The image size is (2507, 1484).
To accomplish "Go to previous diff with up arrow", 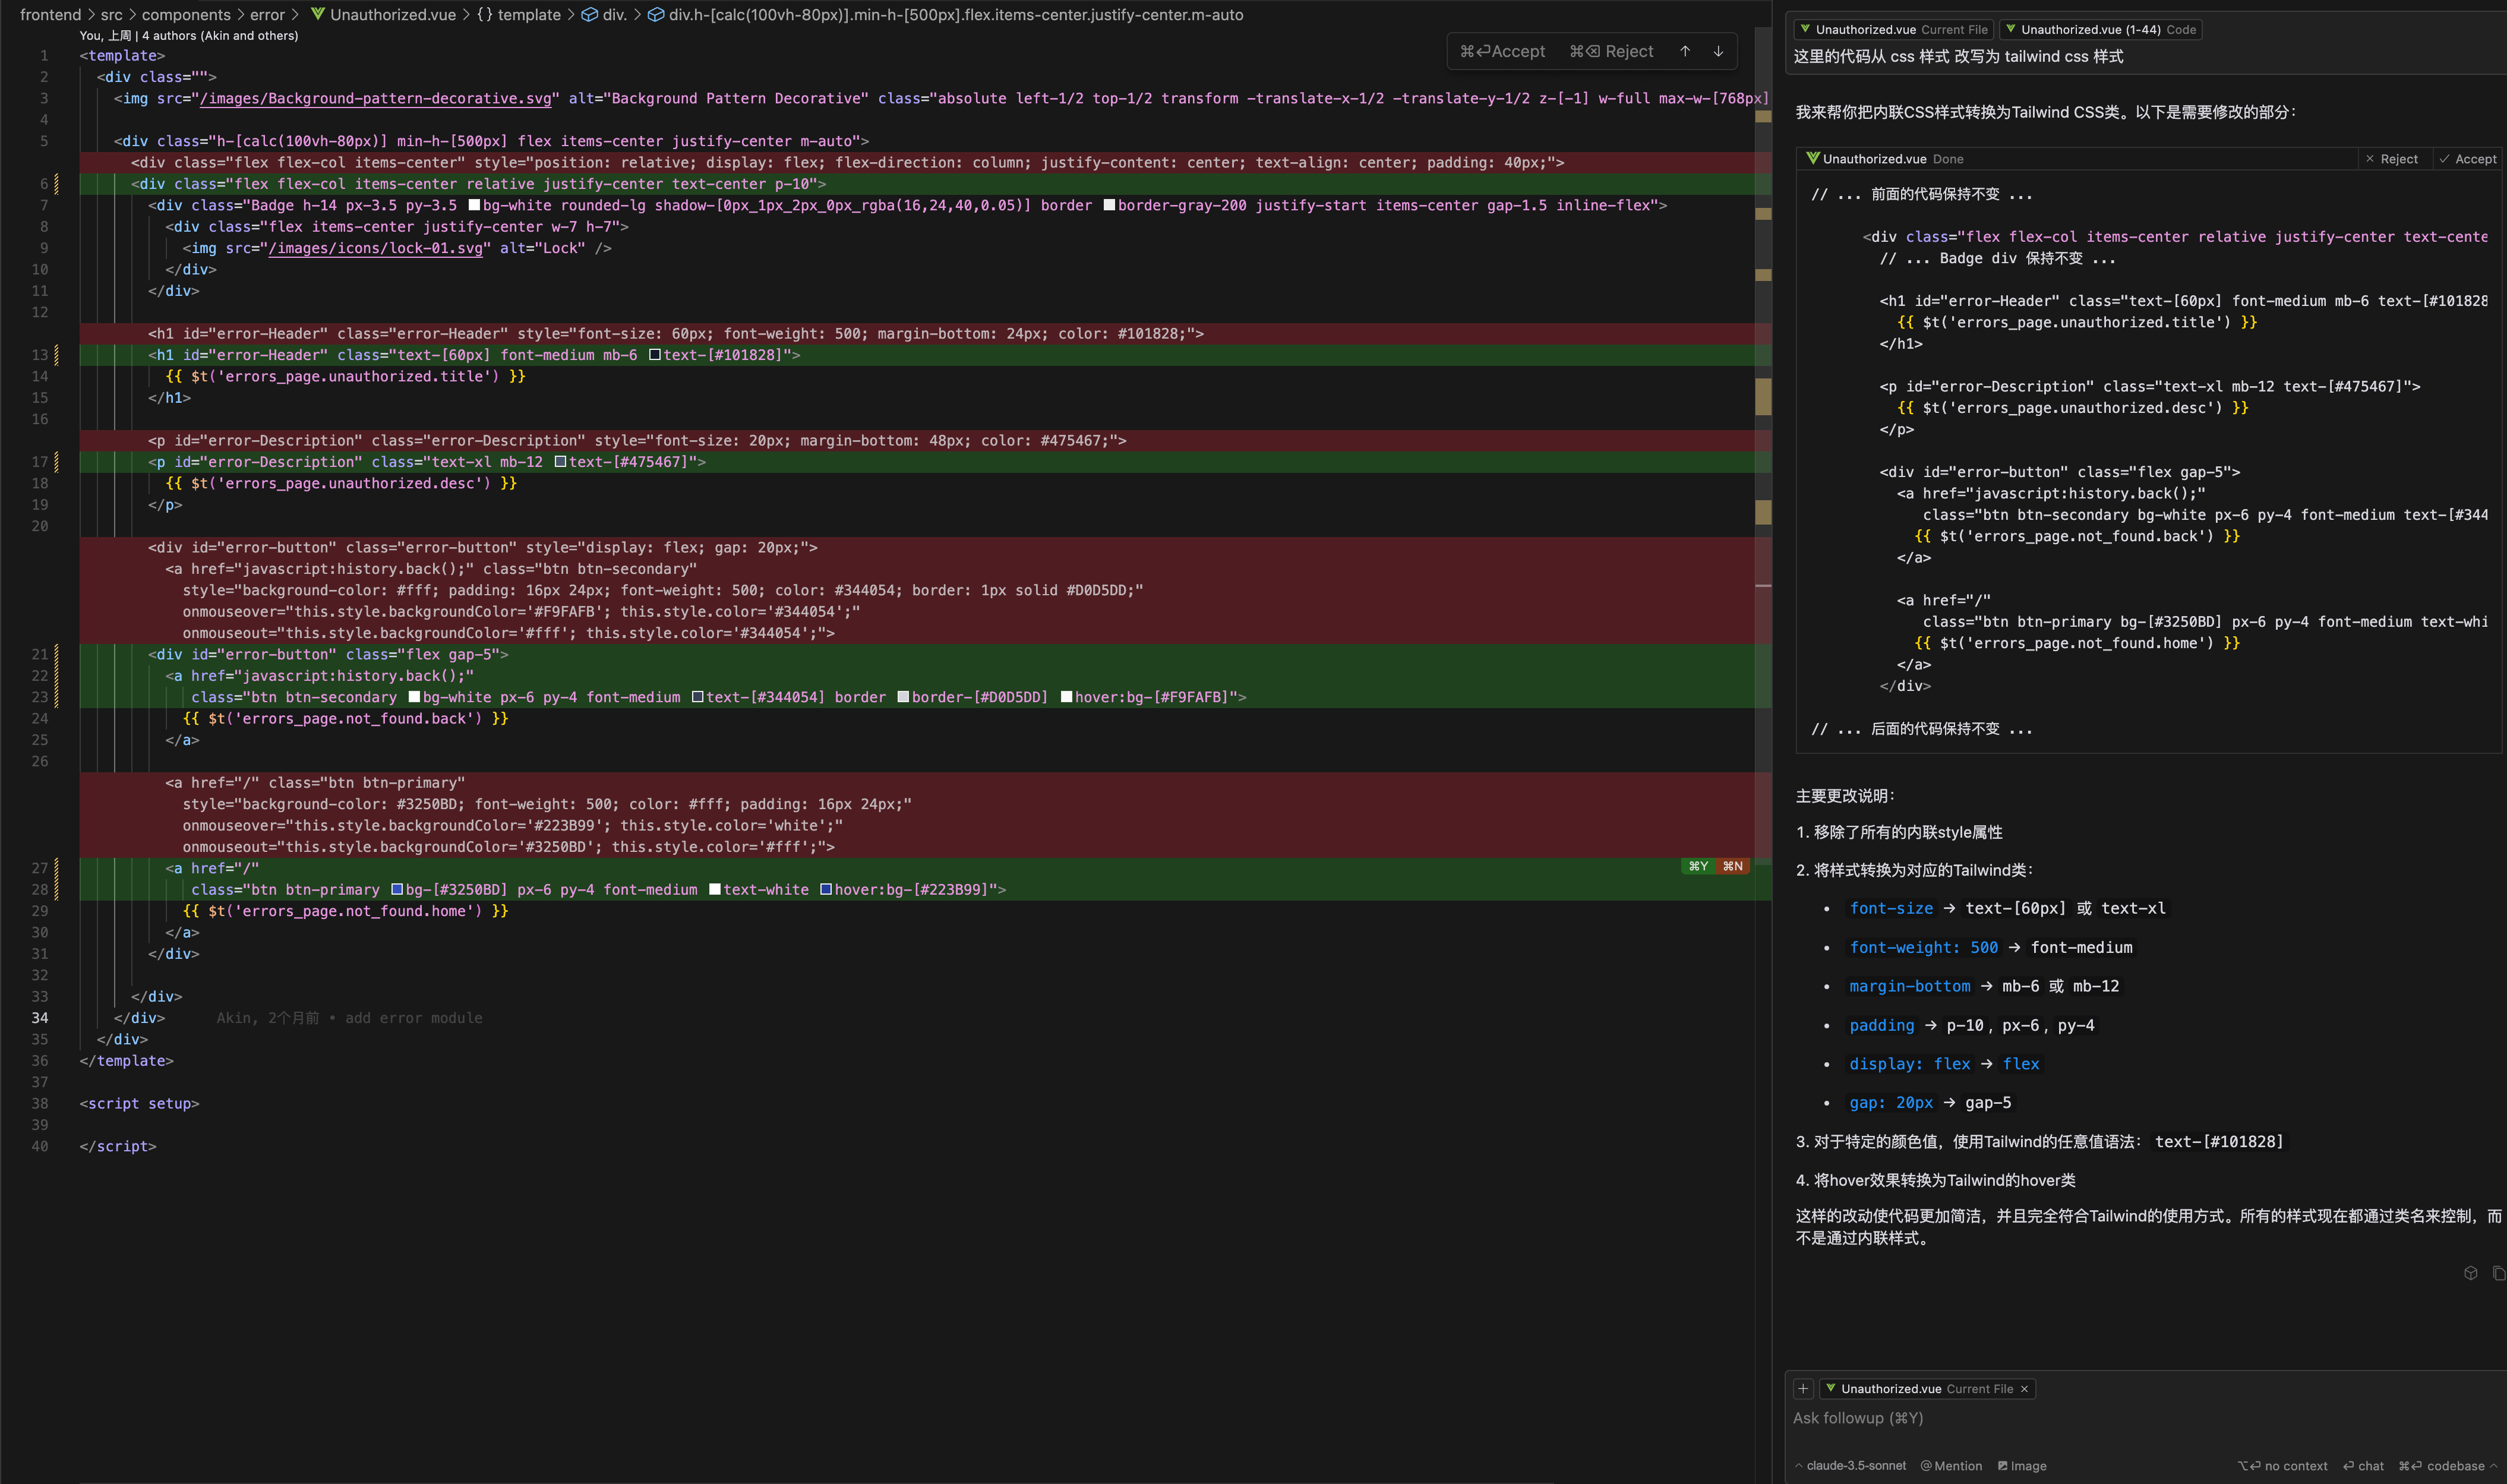I will click(x=1685, y=51).
